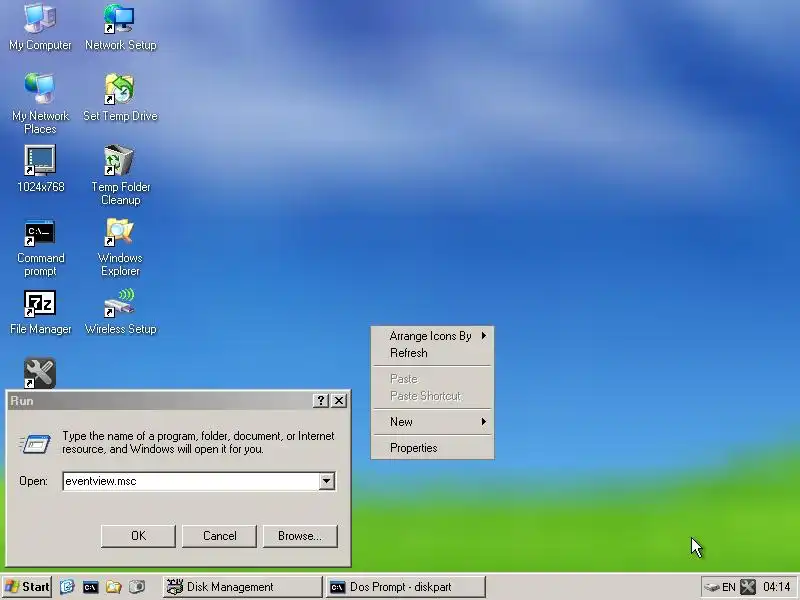The image size is (800, 600).
Task: Click the taskbar clock showing 04:14
Action: click(x=777, y=587)
